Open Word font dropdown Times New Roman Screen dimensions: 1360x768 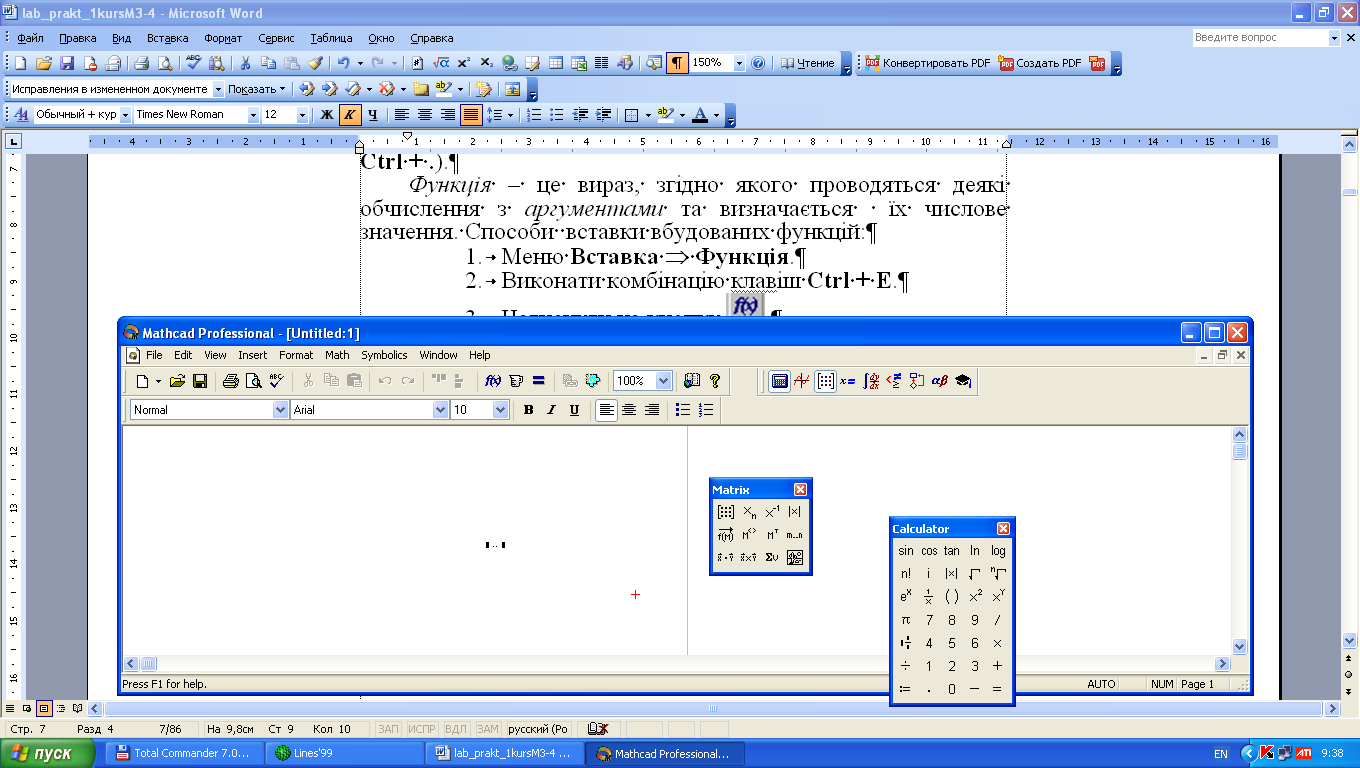click(253, 115)
